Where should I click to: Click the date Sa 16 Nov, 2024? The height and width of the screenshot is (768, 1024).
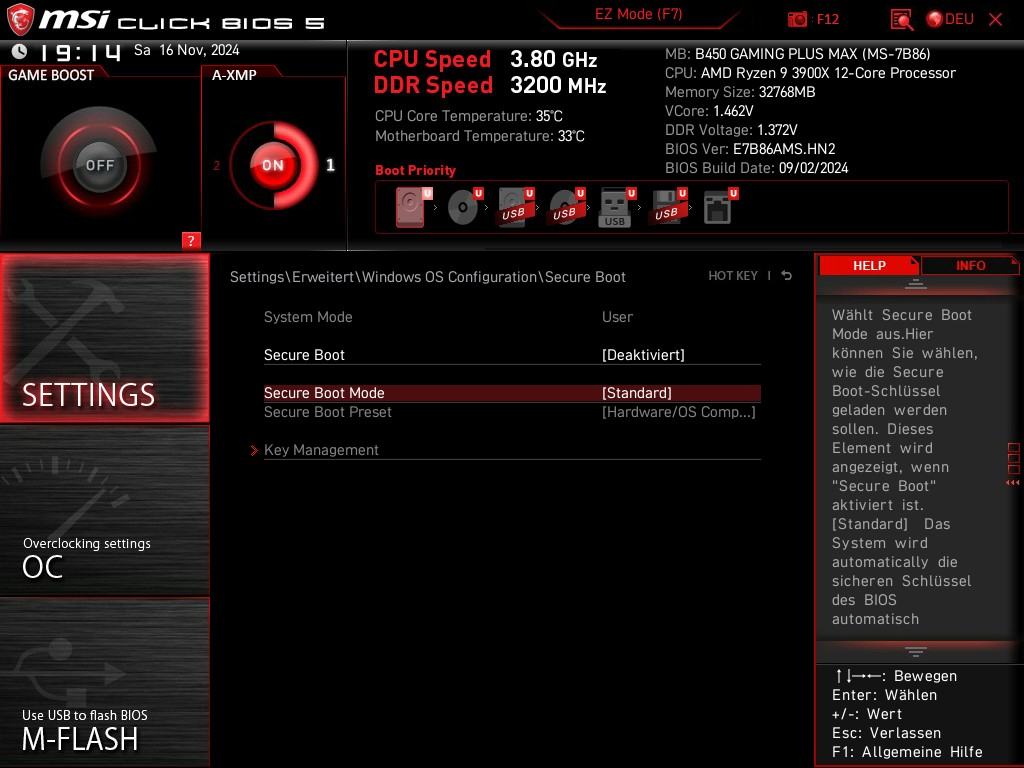tap(187, 50)
